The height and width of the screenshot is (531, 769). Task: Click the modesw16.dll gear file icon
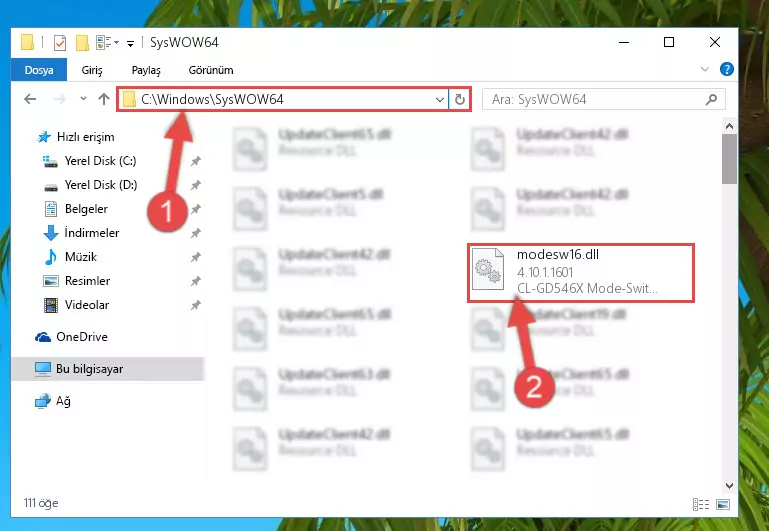coord(488,269)
